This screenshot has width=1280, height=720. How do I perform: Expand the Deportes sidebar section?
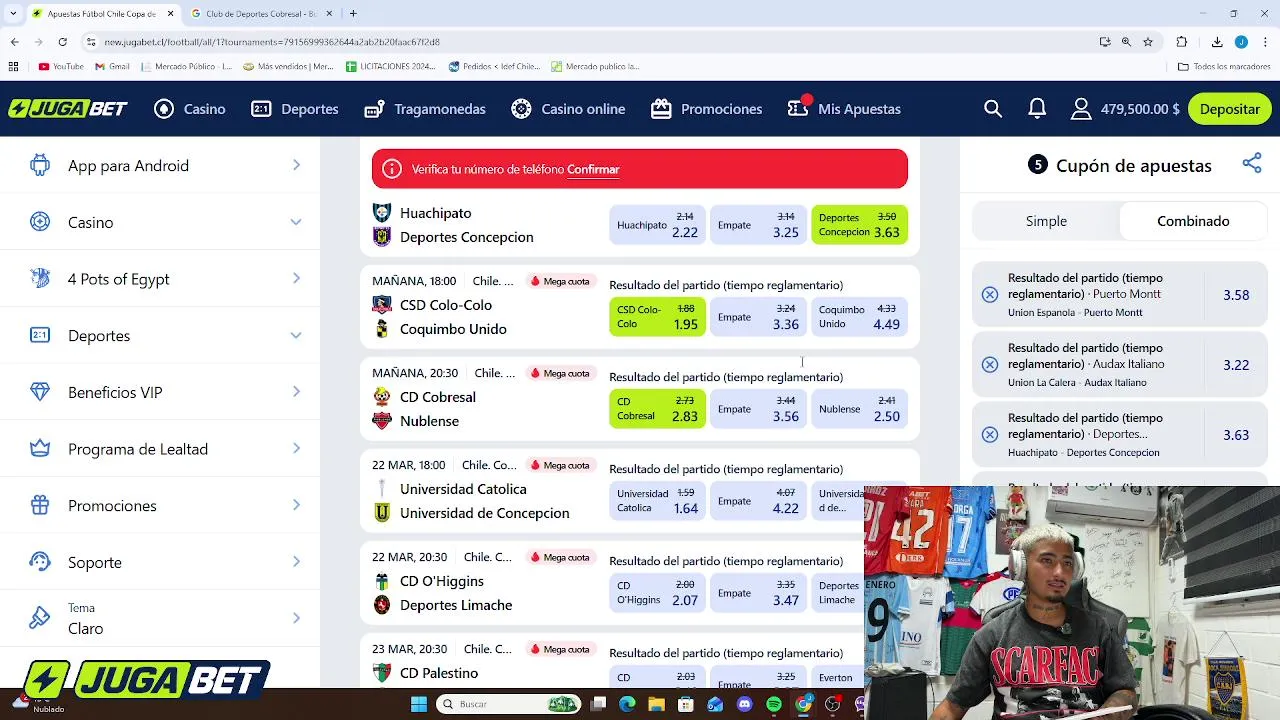pos(296,335)
